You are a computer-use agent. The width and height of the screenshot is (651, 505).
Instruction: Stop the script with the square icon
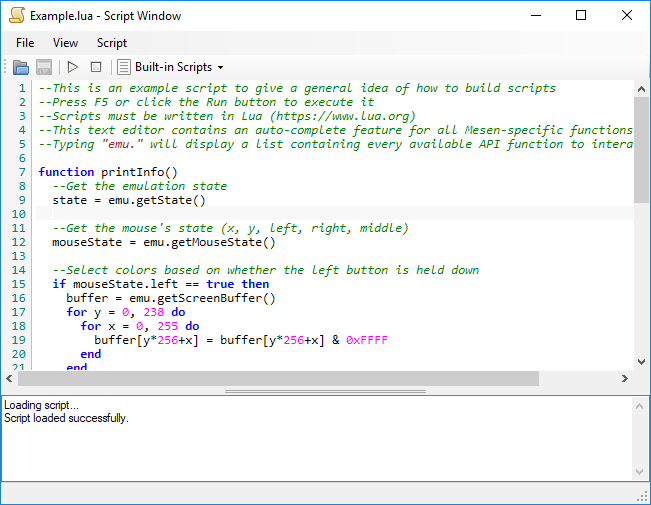[96, 67]
